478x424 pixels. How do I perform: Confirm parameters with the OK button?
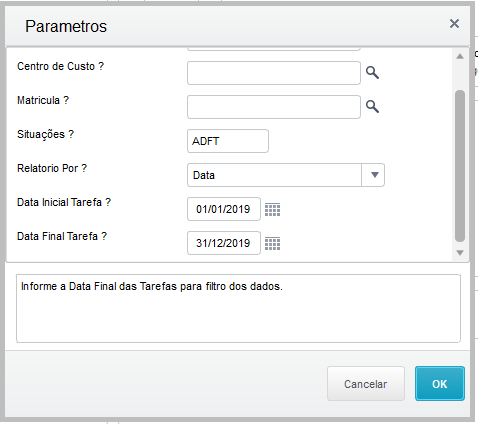click(x=440, y=384)
